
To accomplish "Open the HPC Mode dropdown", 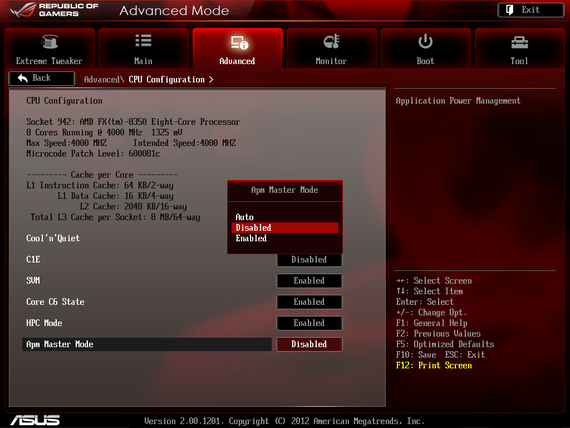I will [x=309, y=323].
